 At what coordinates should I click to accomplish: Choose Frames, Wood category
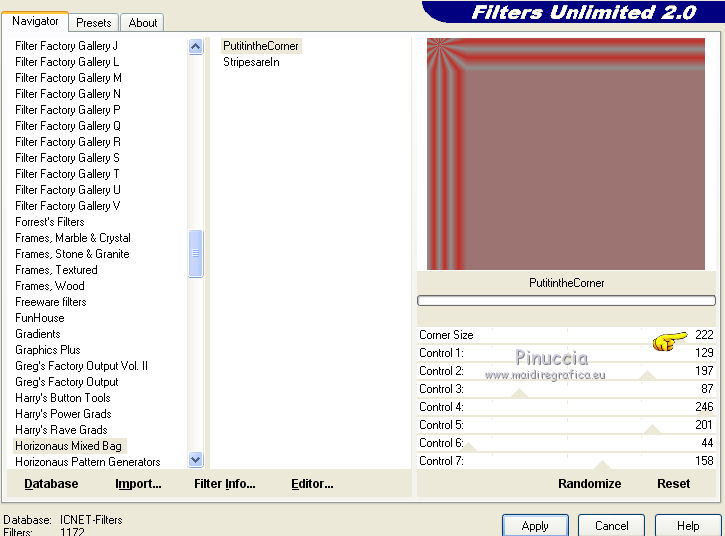tap(49, 286)
